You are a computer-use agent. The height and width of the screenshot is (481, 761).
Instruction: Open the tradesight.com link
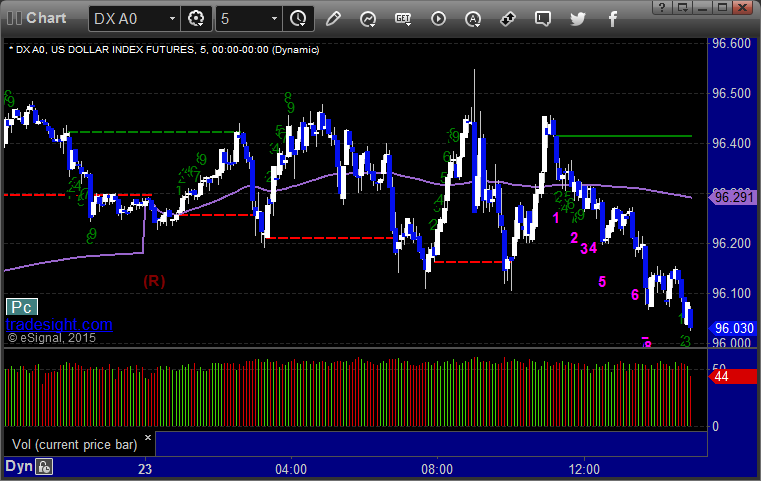tap(59, 324)
